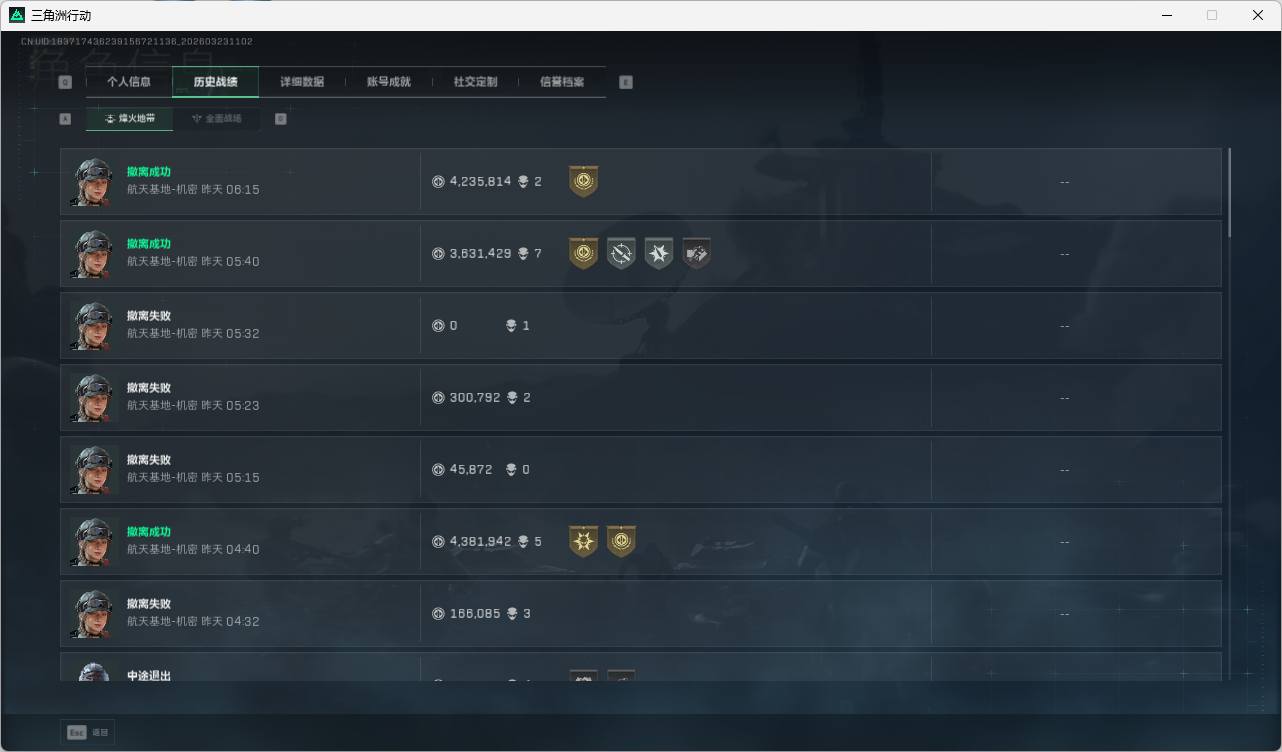The width and height of the screenshot is (1282, 752).
Task: Open the 详细数据 tab
Action: [302, 82]
